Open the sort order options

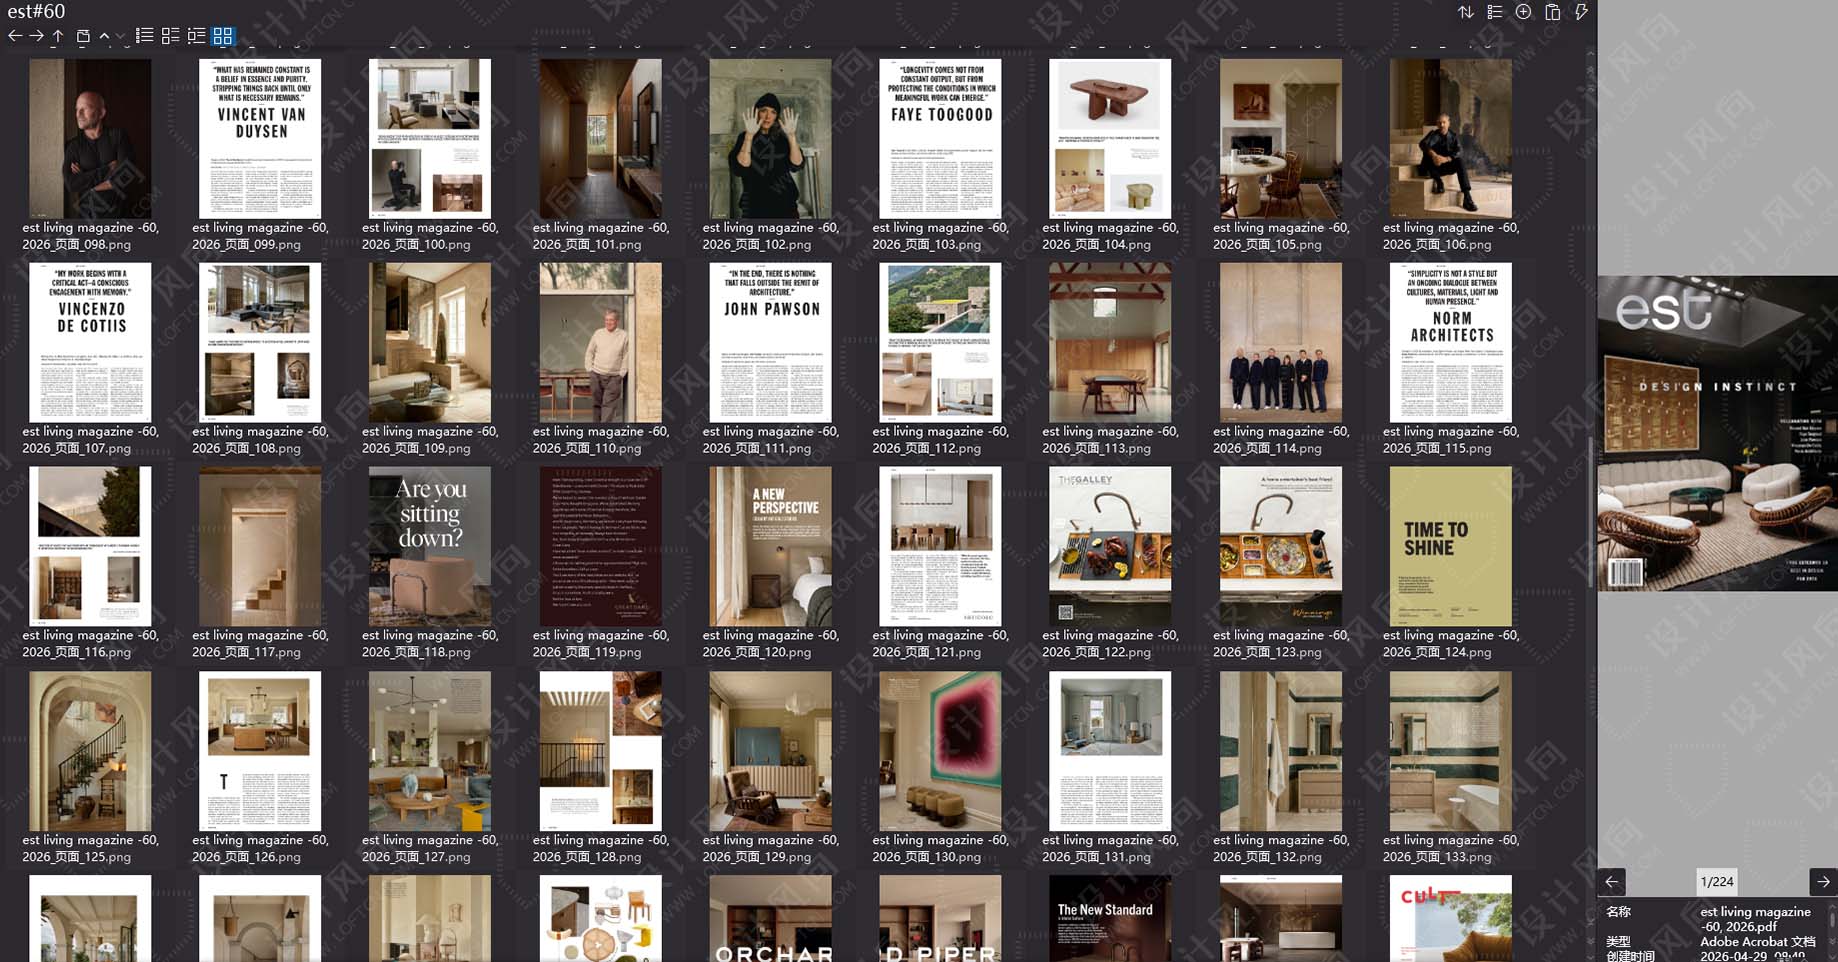(x=1466, y=12)
